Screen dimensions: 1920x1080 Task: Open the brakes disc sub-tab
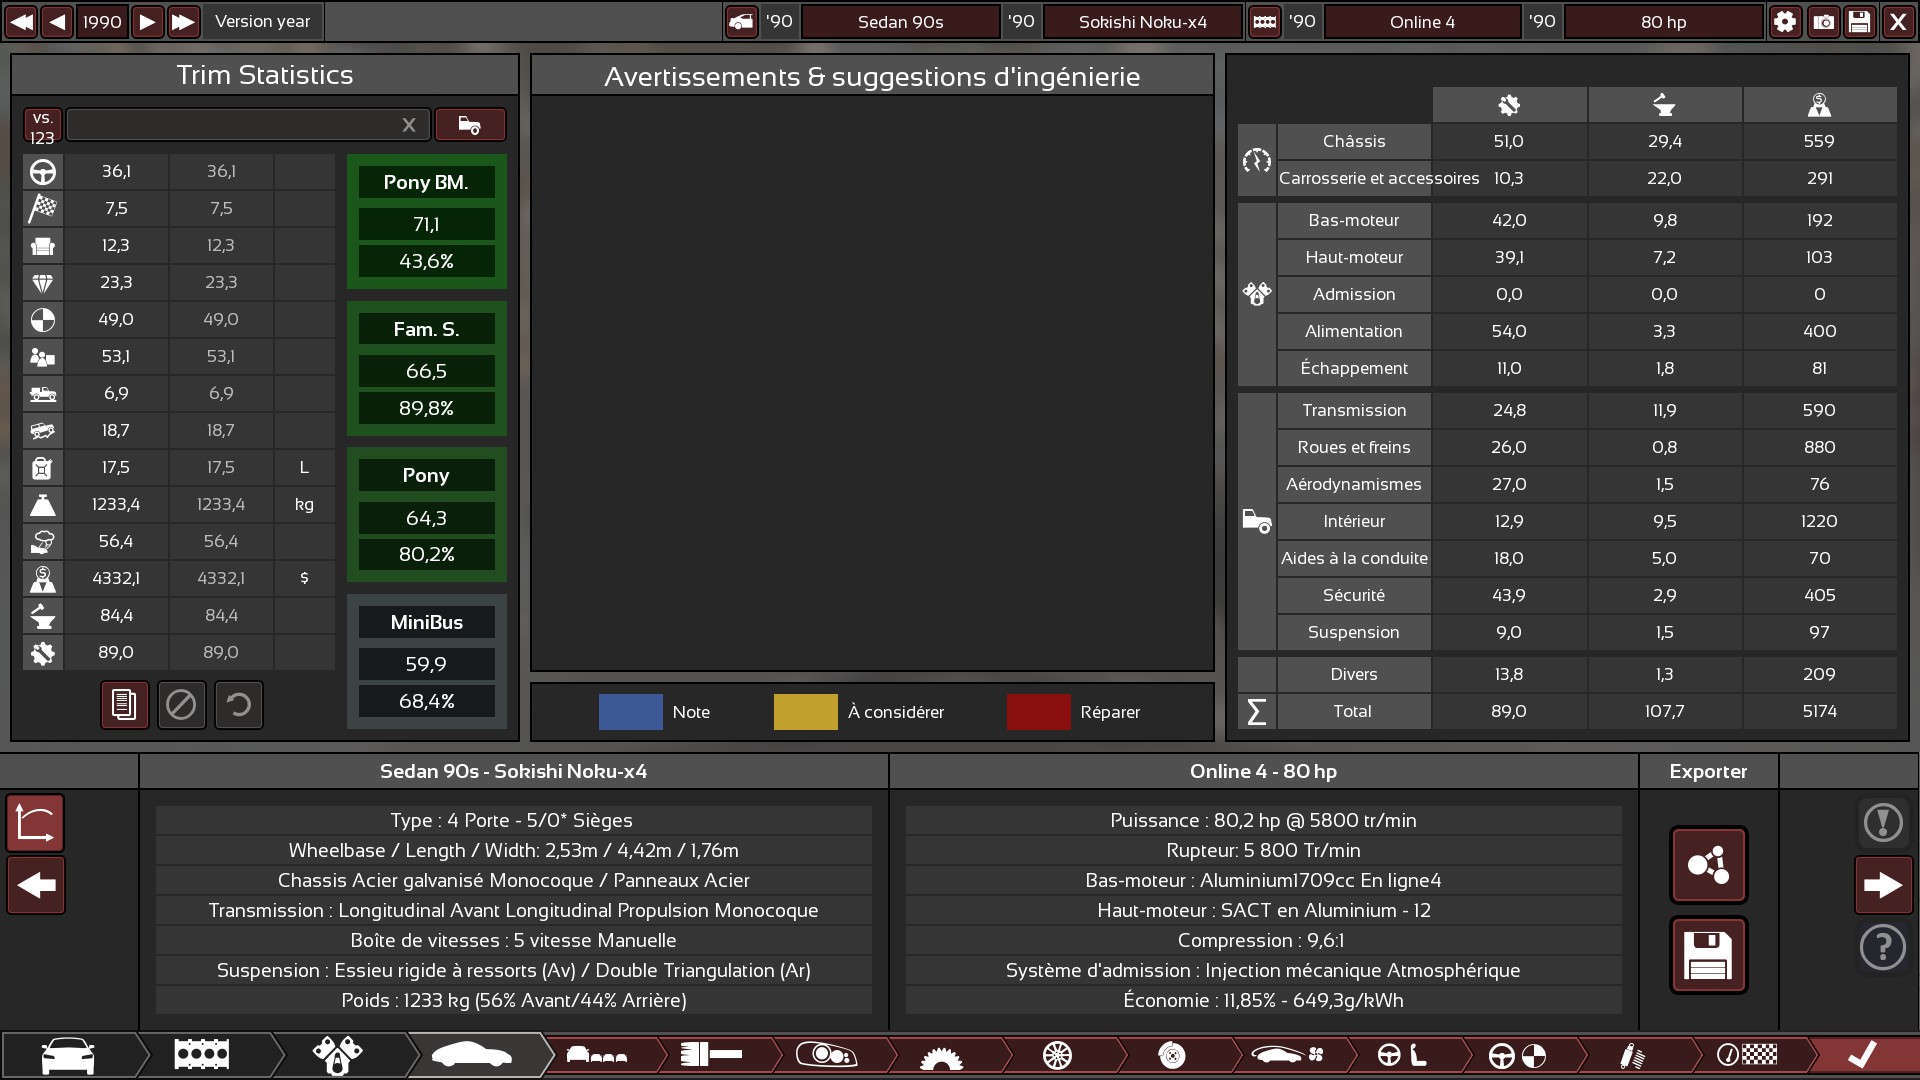coord(1172,1055)
